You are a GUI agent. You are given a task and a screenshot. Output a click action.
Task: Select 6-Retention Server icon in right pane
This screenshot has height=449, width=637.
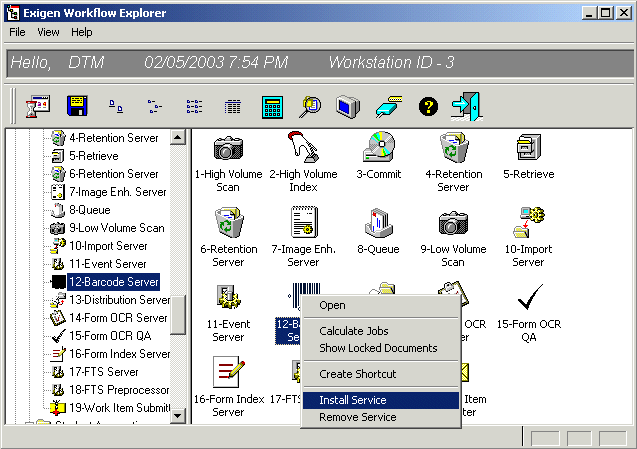click(229, 222)
